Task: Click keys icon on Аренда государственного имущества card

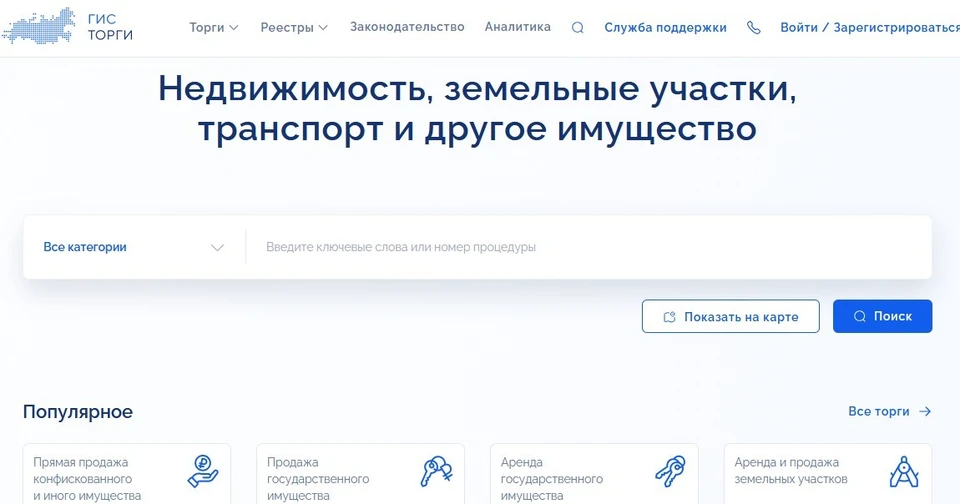Action: [670, 472]
